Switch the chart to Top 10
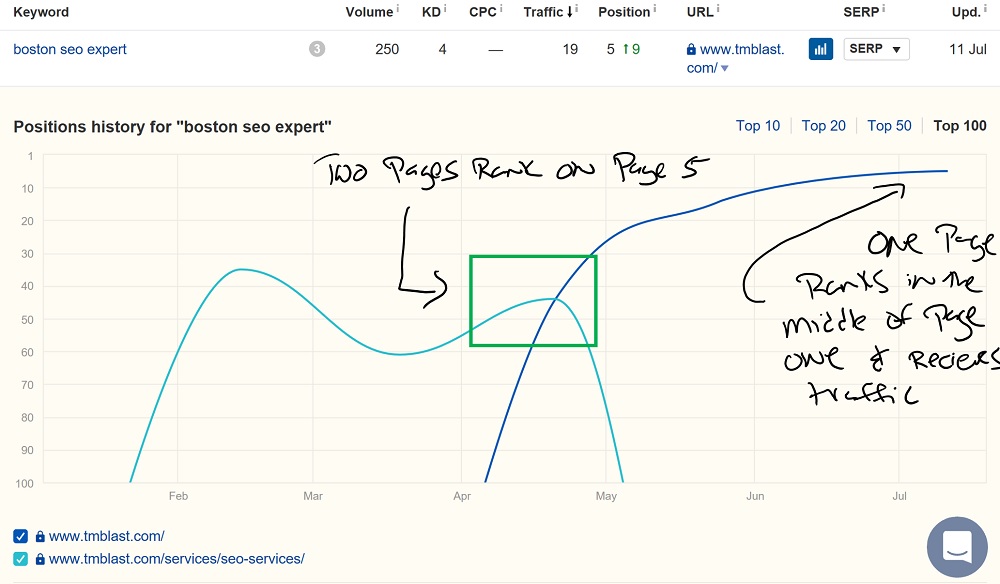 tap(758, 126)
